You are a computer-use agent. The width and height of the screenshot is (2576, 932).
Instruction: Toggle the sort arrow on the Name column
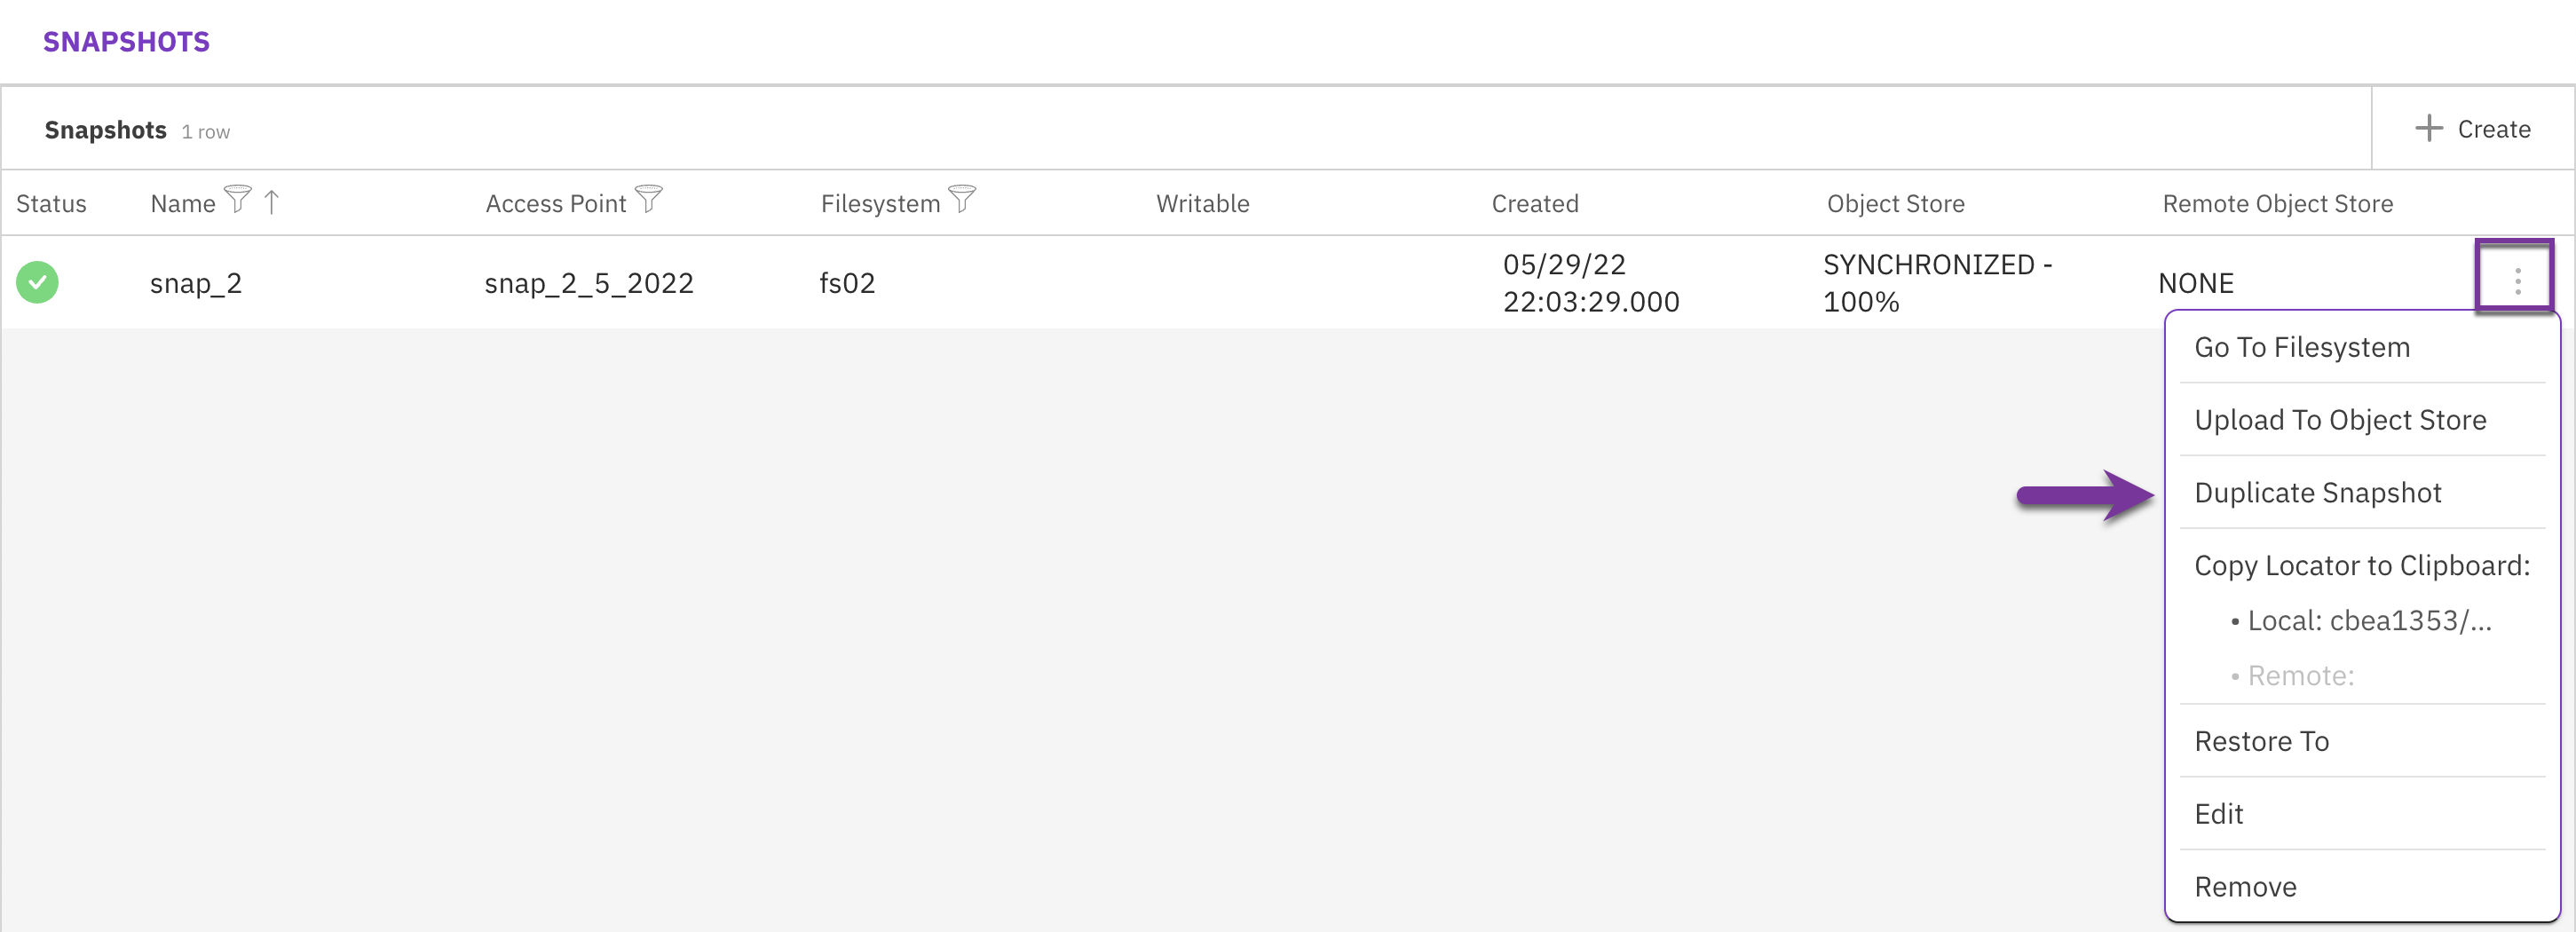[x=271, y=201]
